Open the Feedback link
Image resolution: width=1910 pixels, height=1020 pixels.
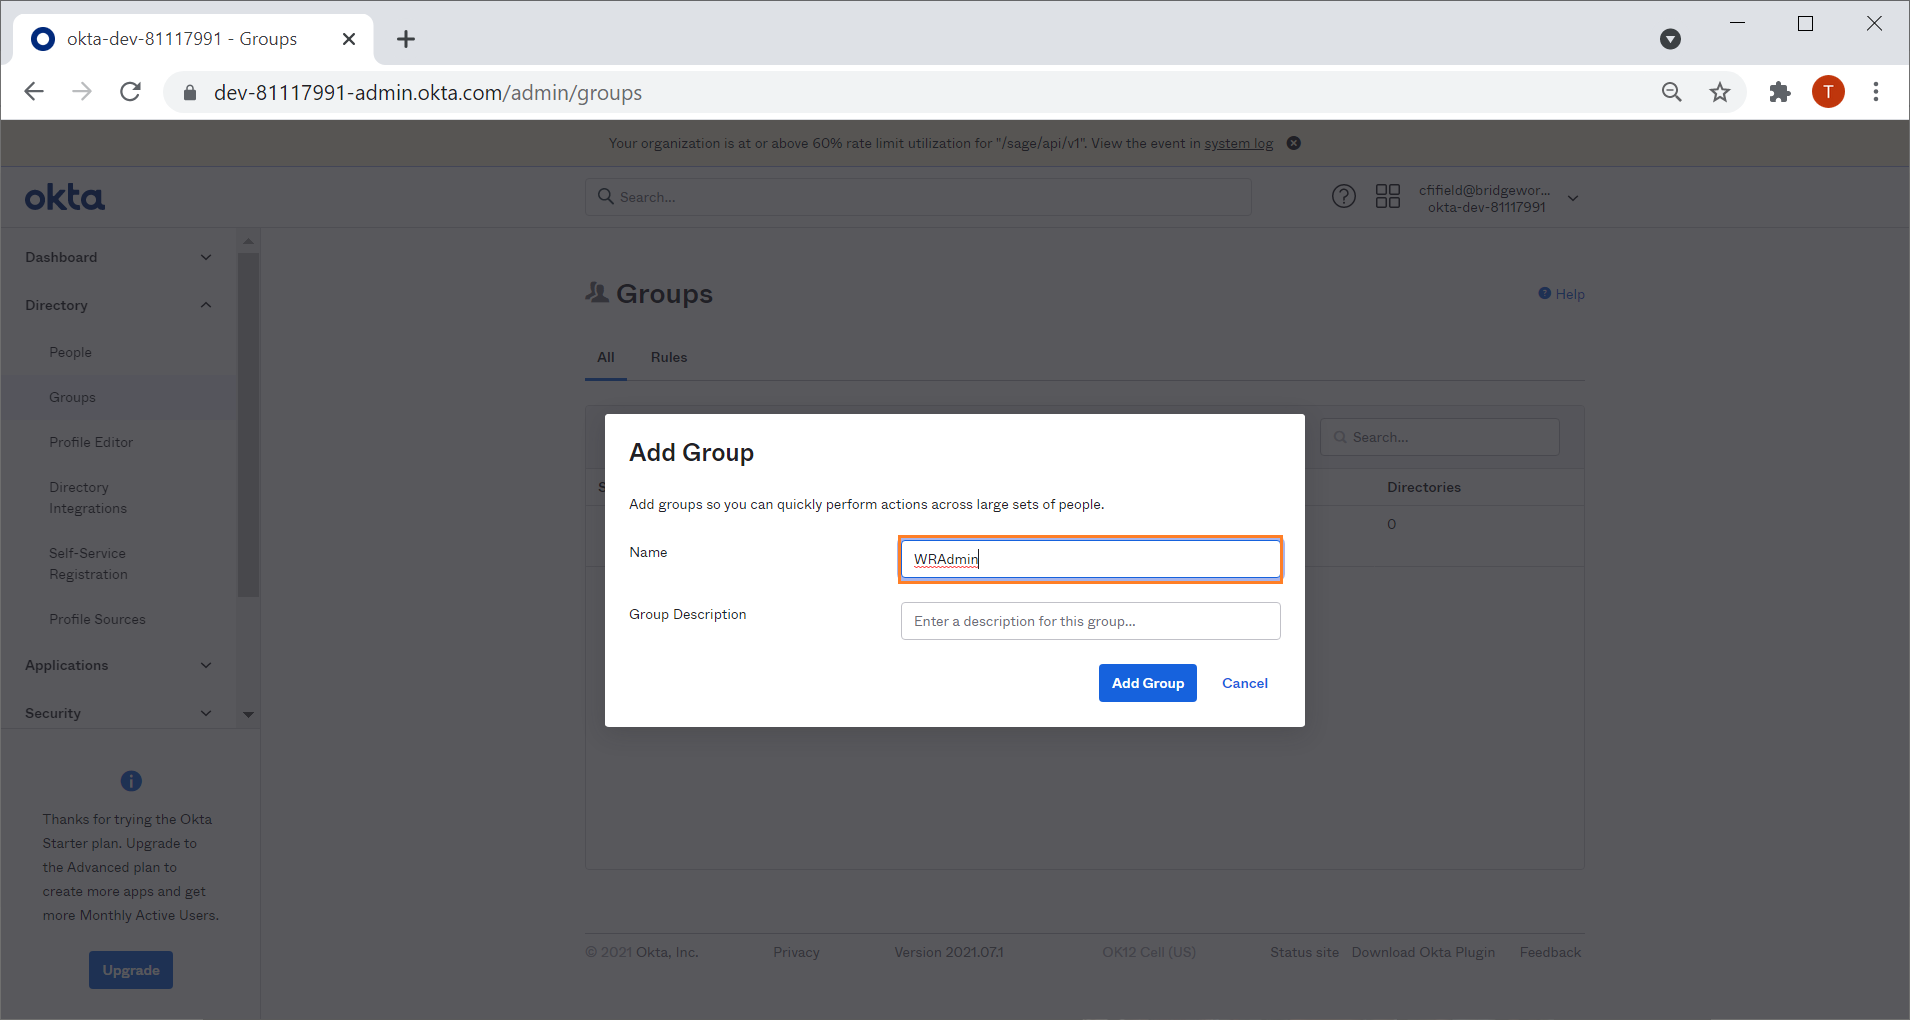[1550, 952]
